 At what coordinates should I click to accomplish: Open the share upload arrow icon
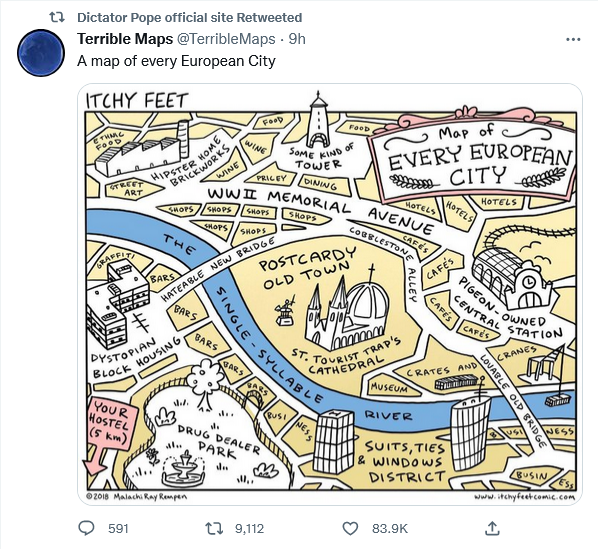(492, 528)
